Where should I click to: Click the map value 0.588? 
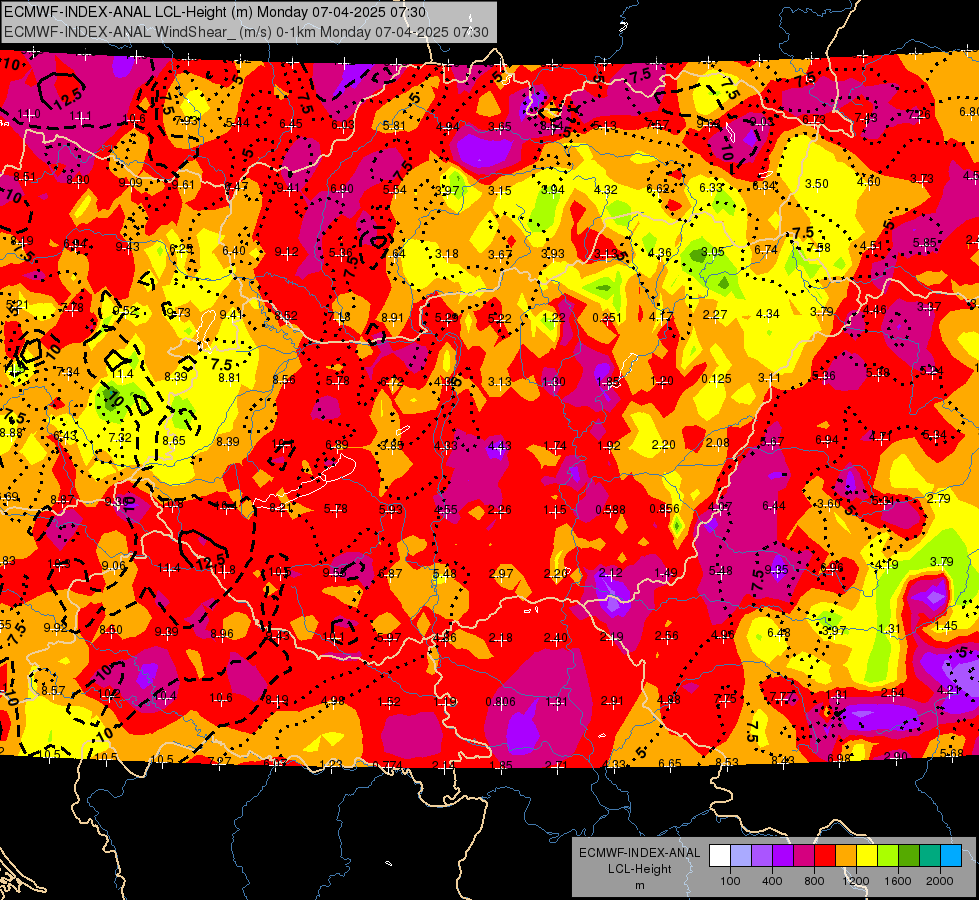(610, 510)
